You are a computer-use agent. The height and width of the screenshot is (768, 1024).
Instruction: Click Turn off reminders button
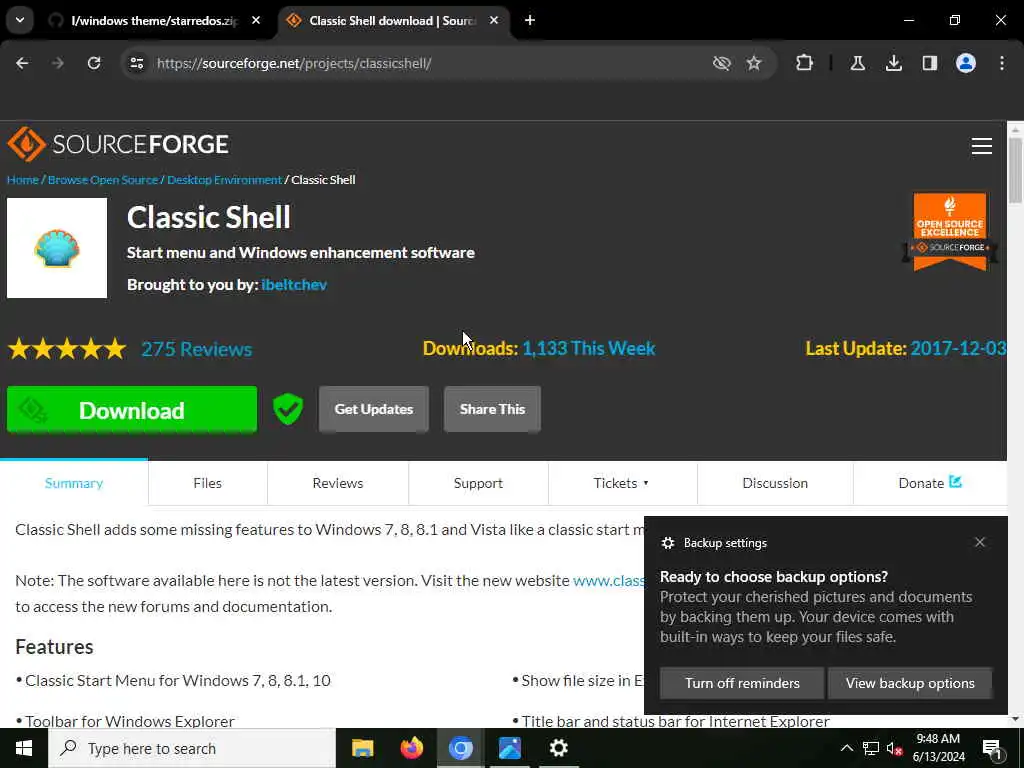click(x=742, y=683)
